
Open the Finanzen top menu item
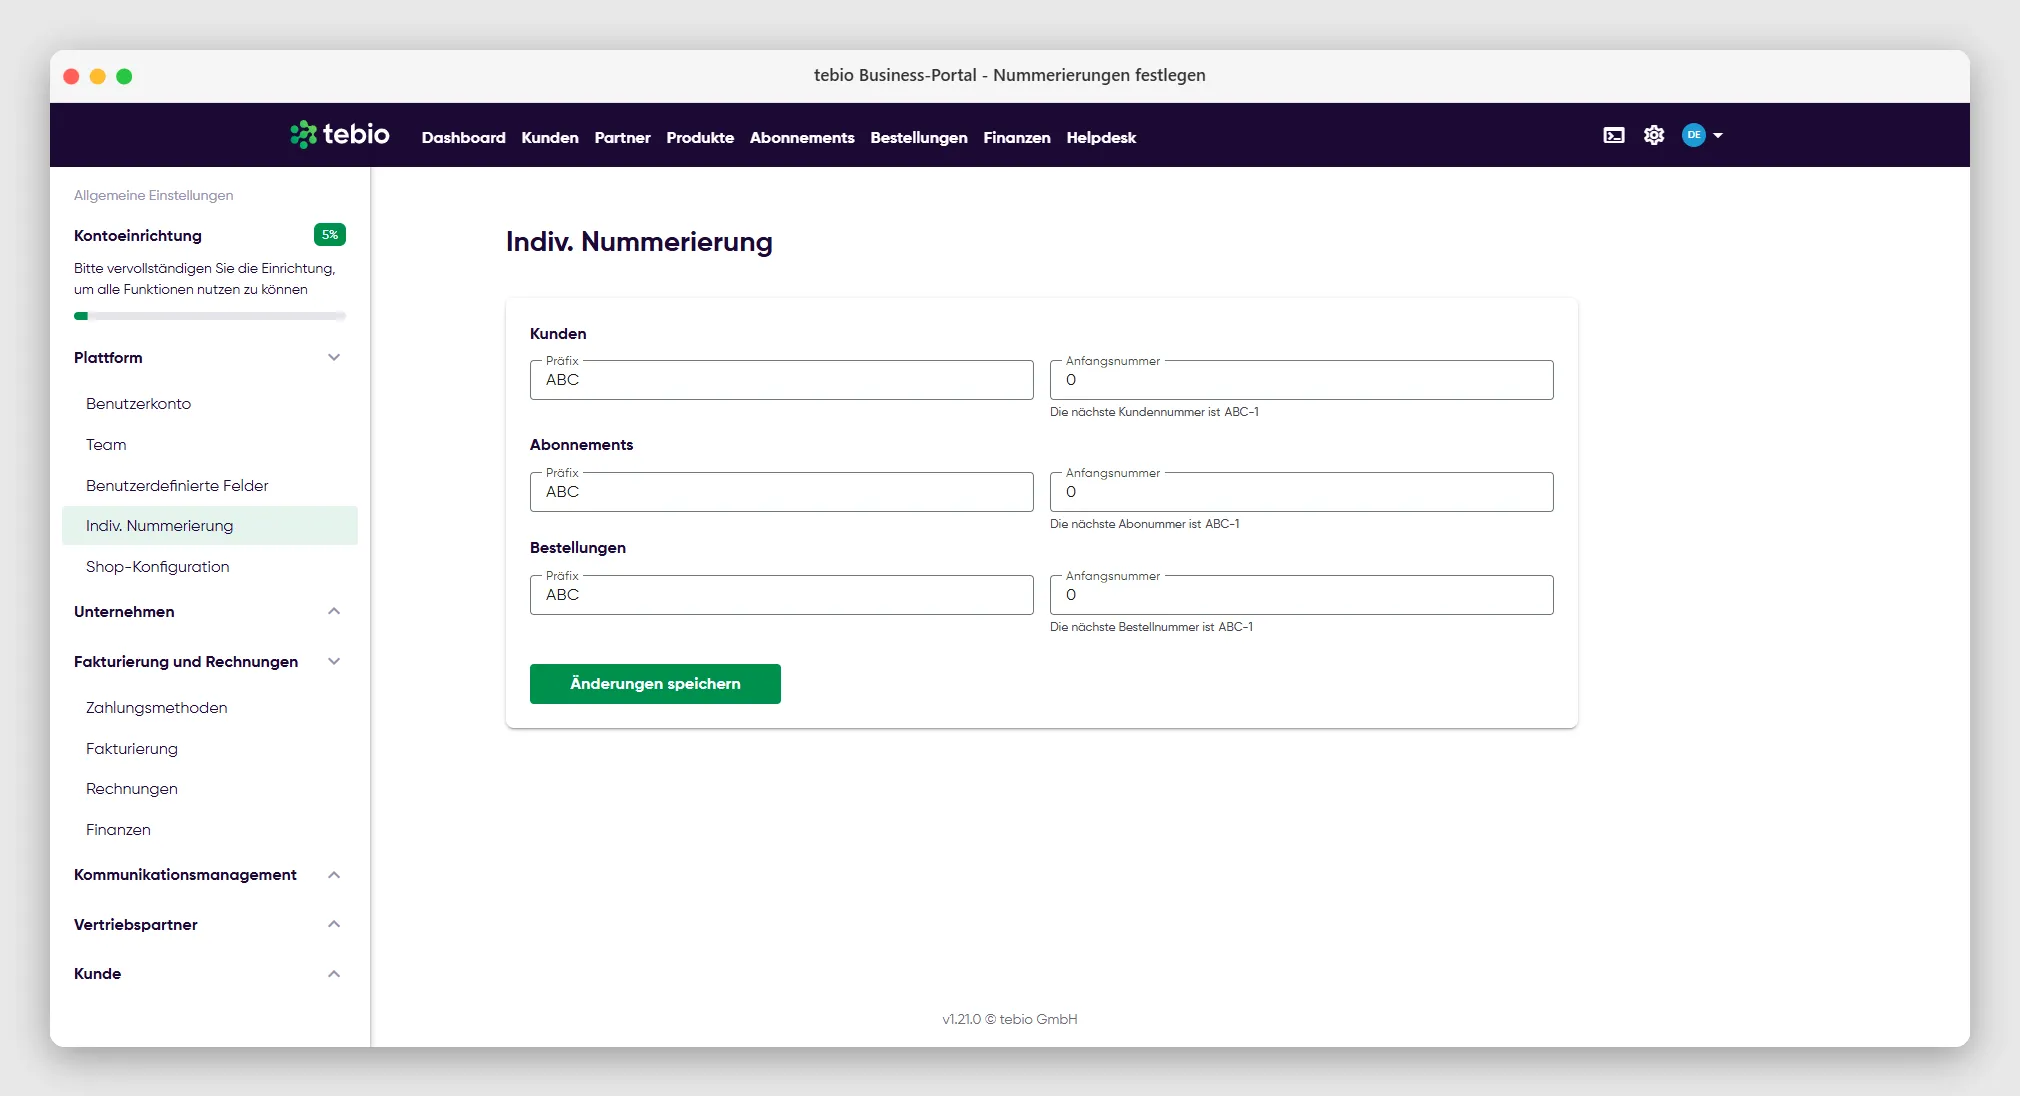pos(1017,137)
